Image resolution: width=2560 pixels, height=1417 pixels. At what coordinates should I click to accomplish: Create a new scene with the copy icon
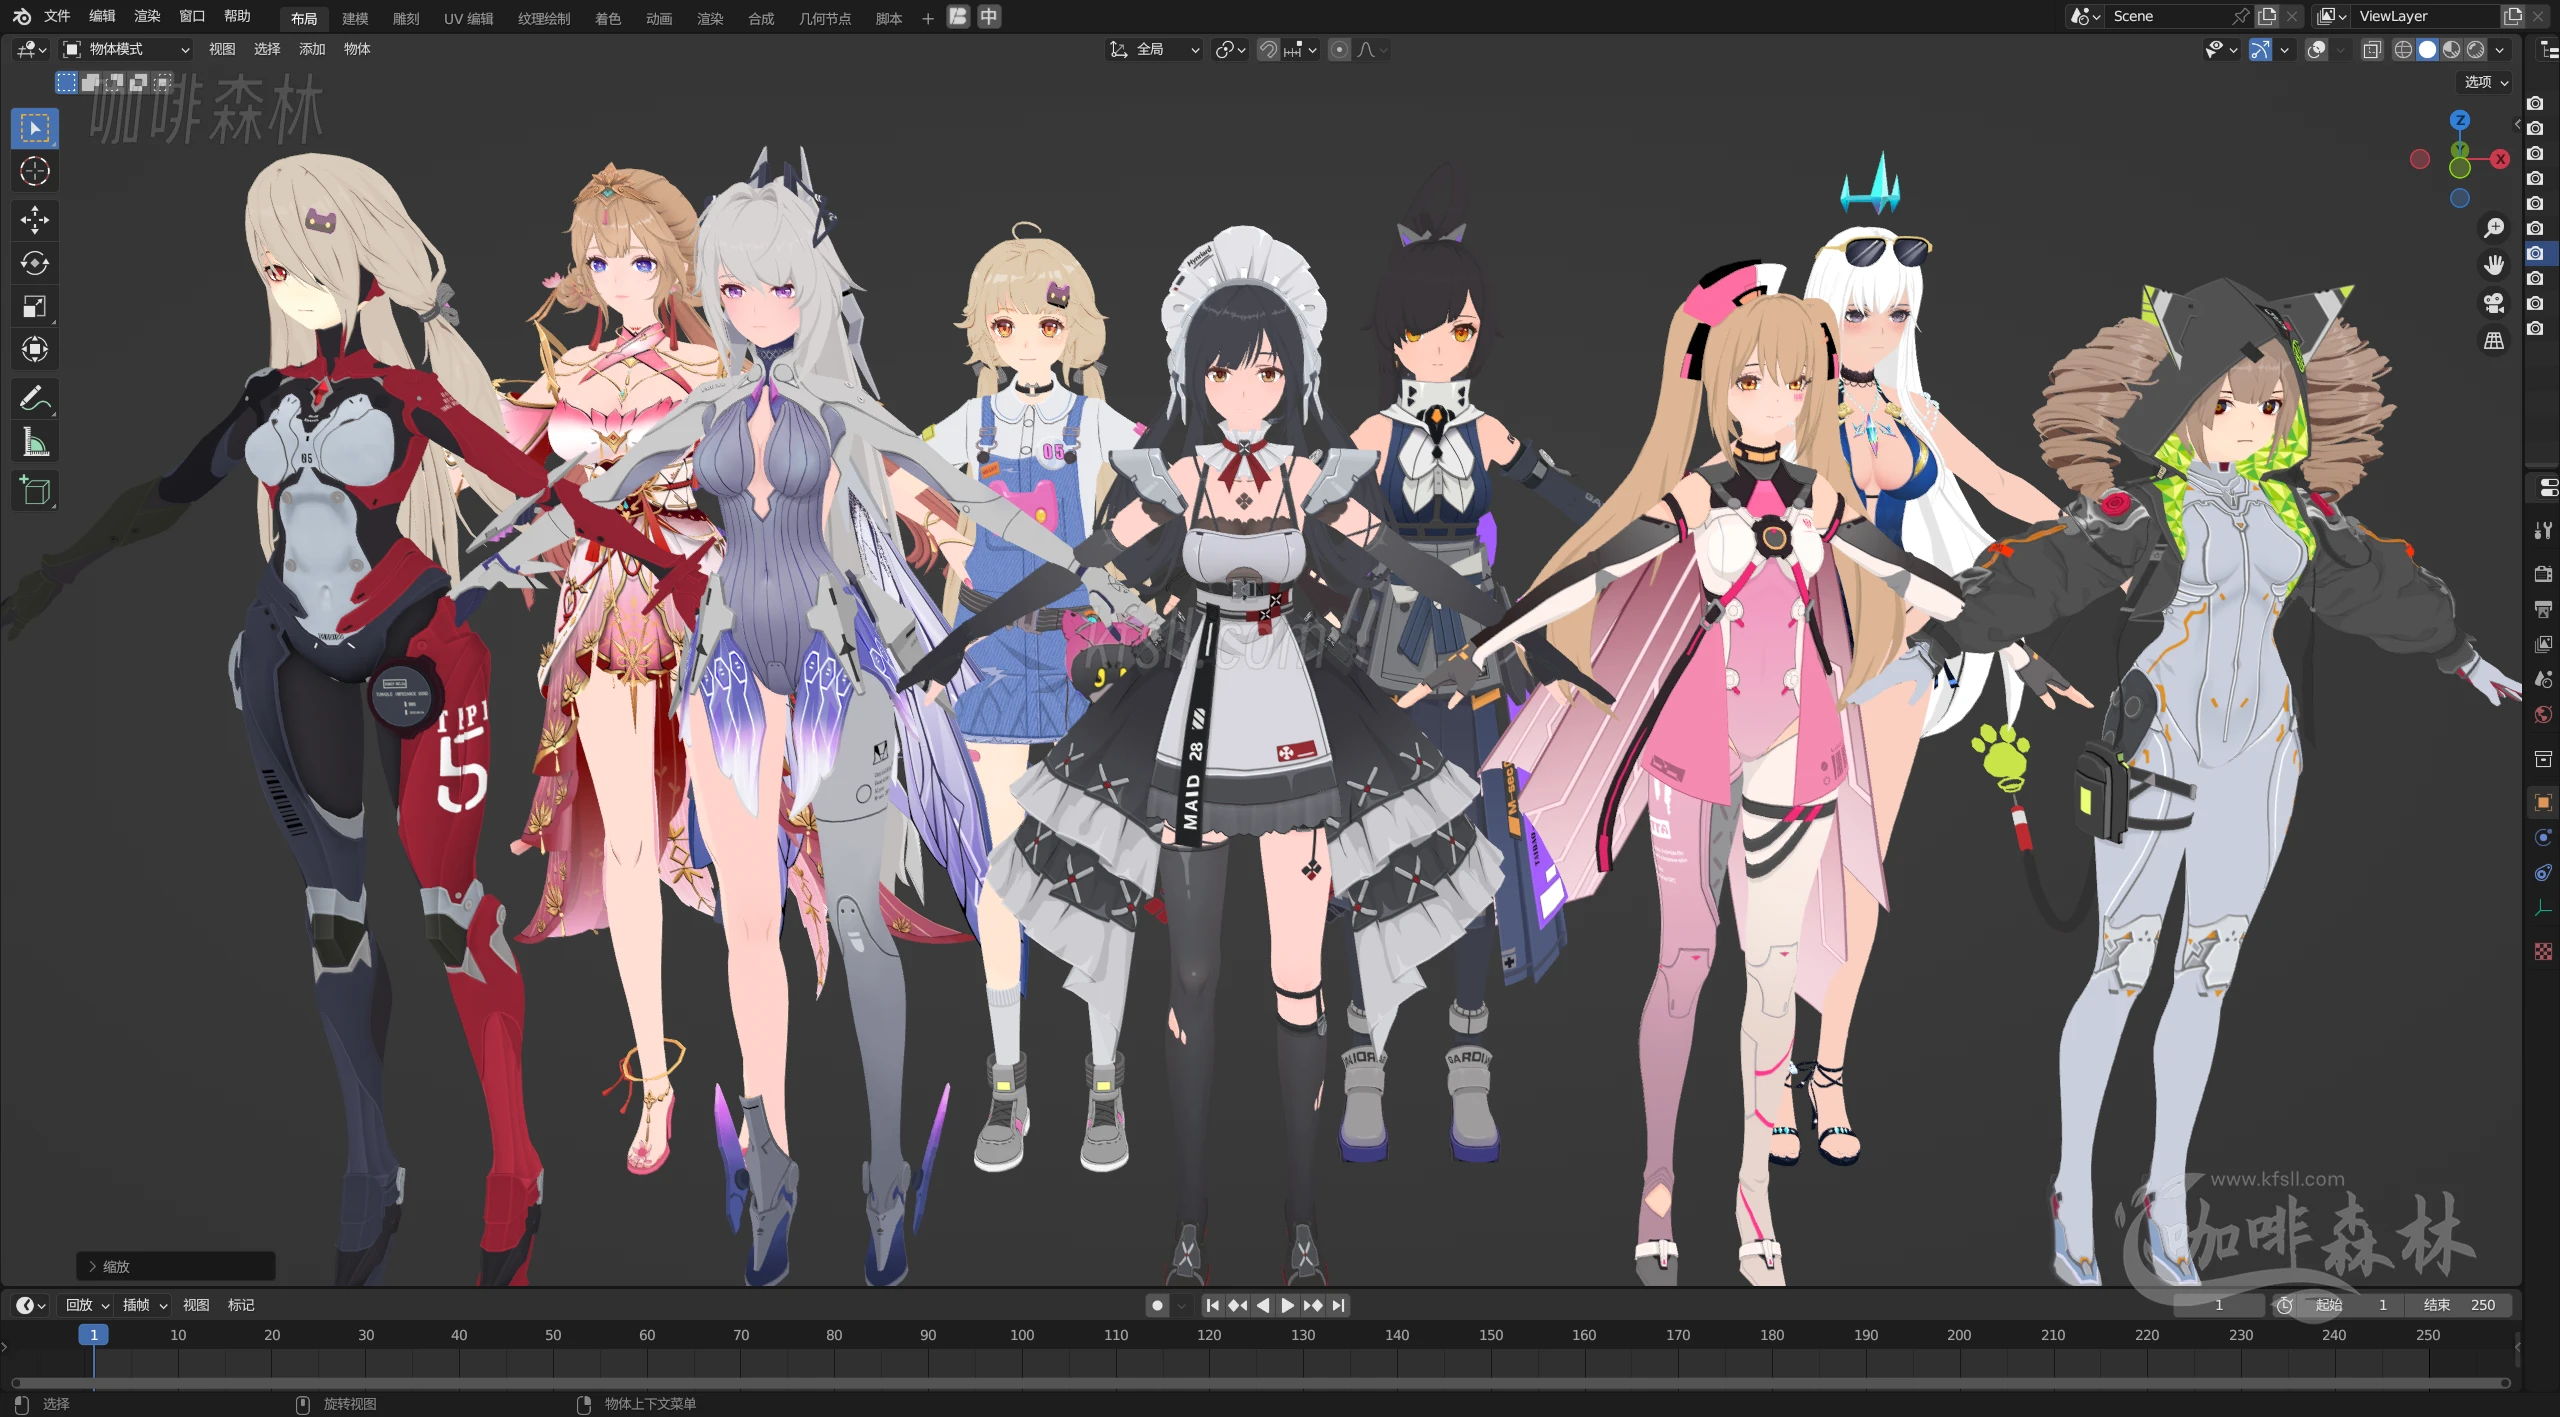pyautogui.click(x=2267, y=16)
